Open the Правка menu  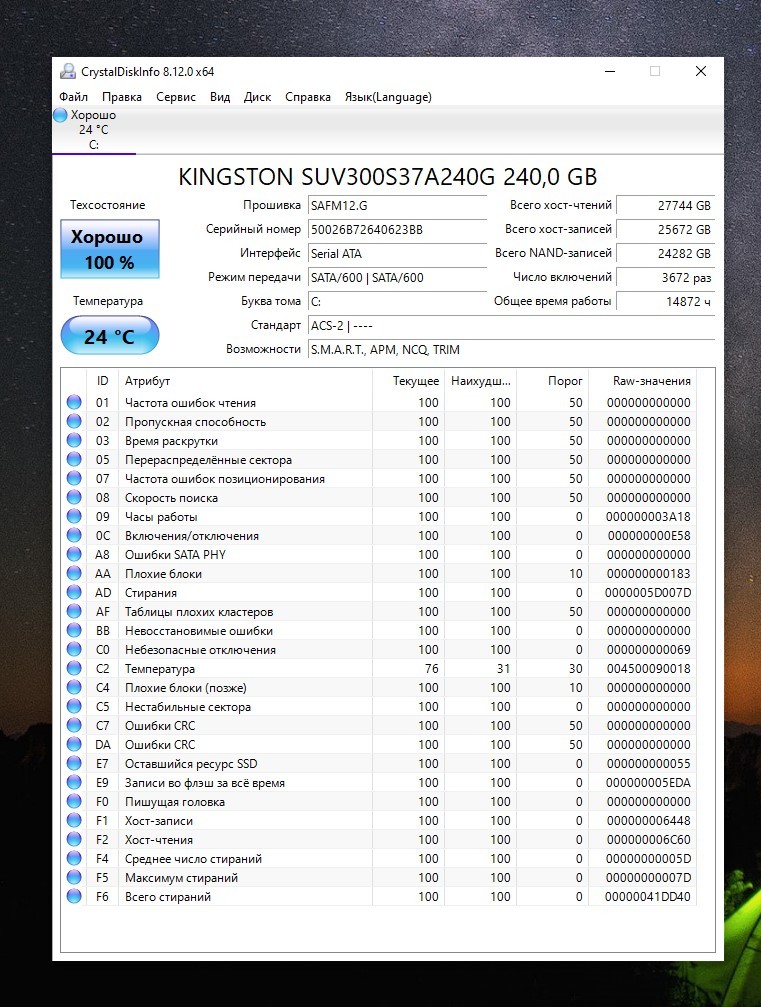click(x=121, y=97)
